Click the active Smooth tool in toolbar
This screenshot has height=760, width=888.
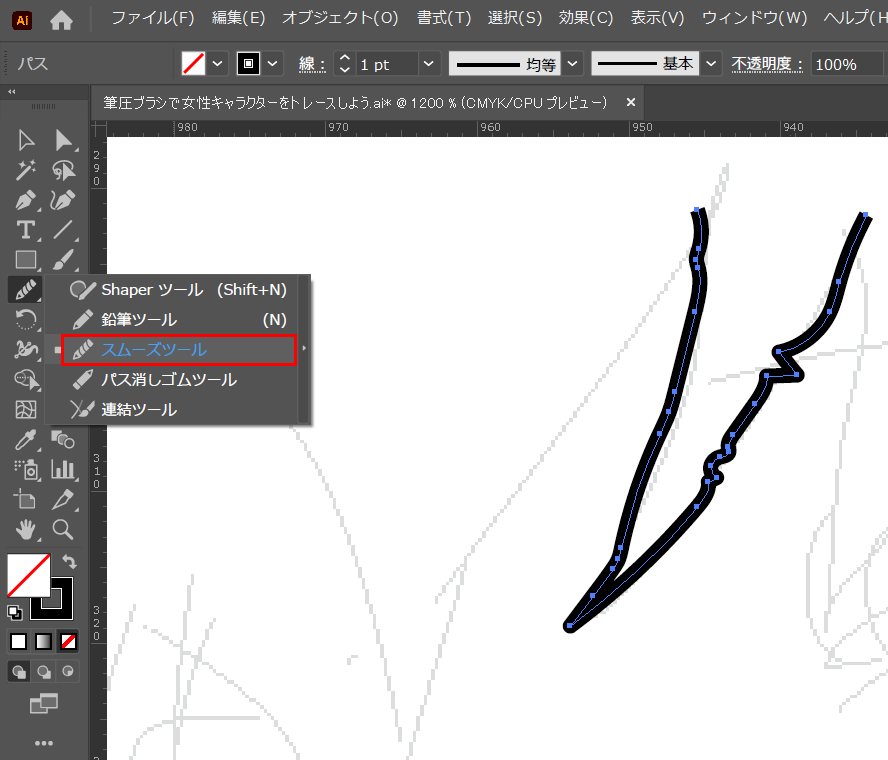click(x=25, y=290)
